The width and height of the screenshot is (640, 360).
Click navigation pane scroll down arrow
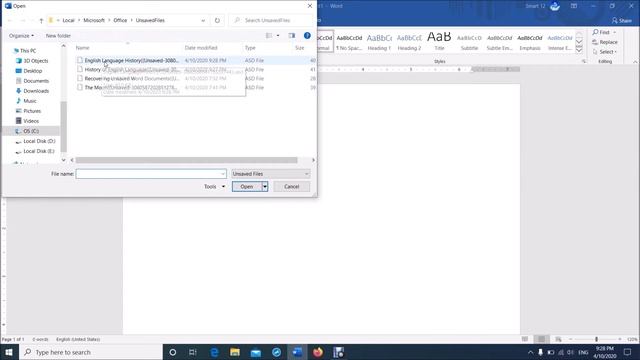click(63, 160)
